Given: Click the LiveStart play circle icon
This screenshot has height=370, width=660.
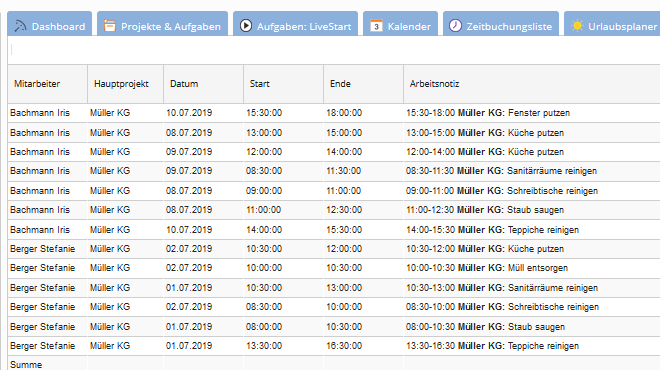Looking at the screenshot, I should 246,26.
